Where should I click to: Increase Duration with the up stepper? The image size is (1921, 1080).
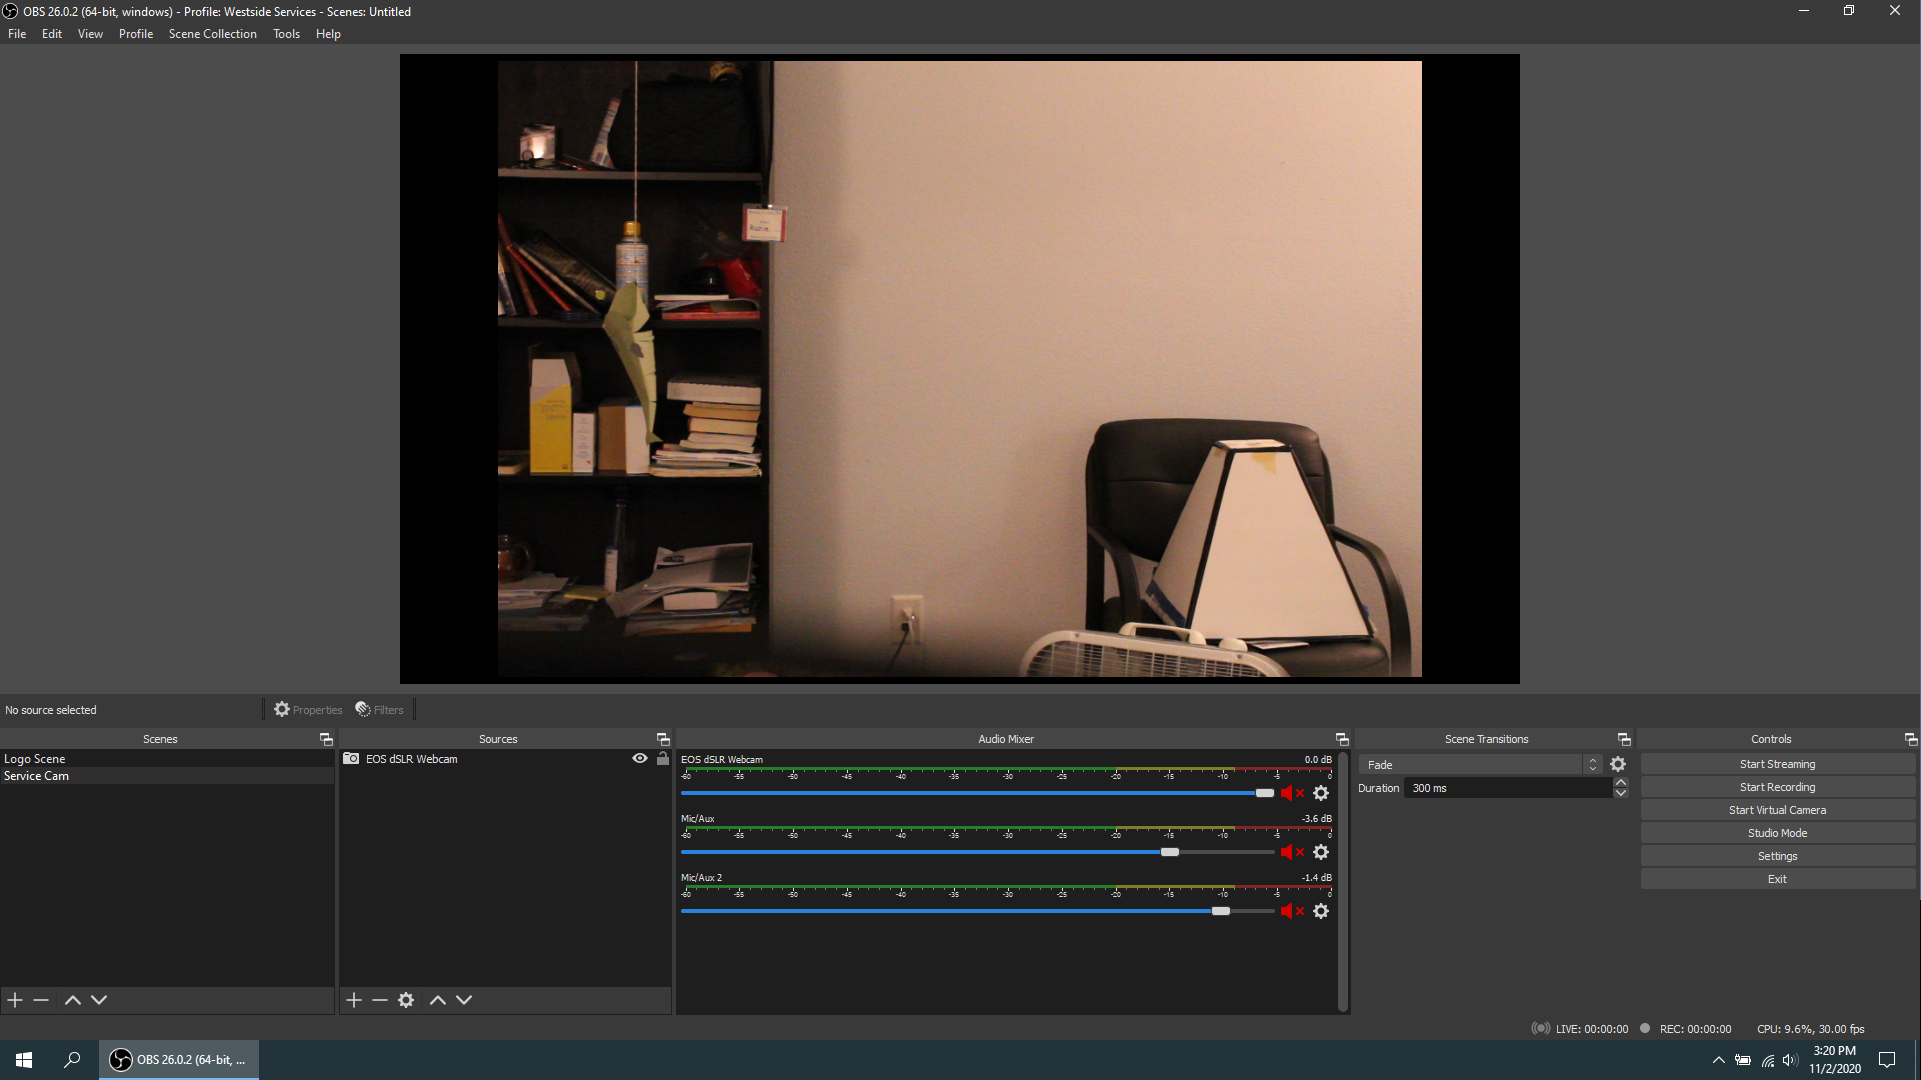click(x=1621, y=782)
